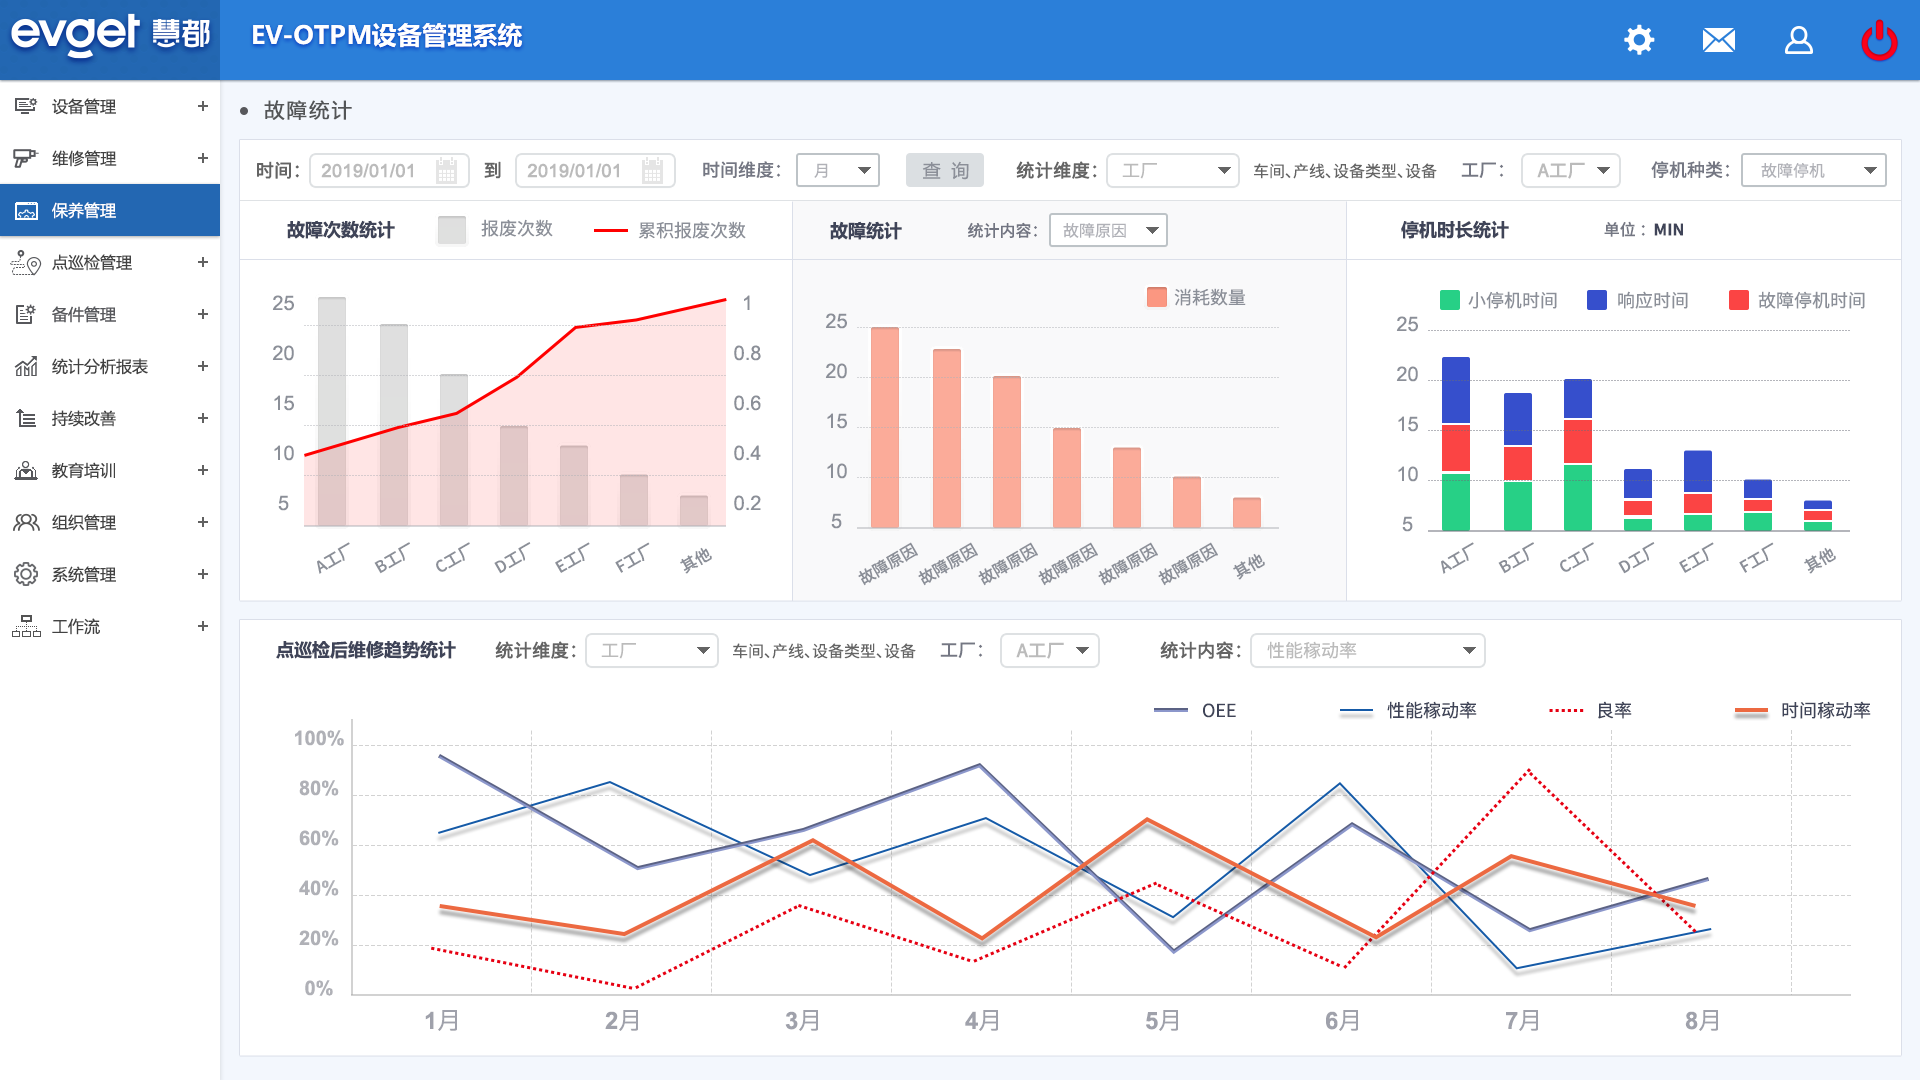
Task: Toggle the 报废次数 legend series
Action: coord(453,230)
